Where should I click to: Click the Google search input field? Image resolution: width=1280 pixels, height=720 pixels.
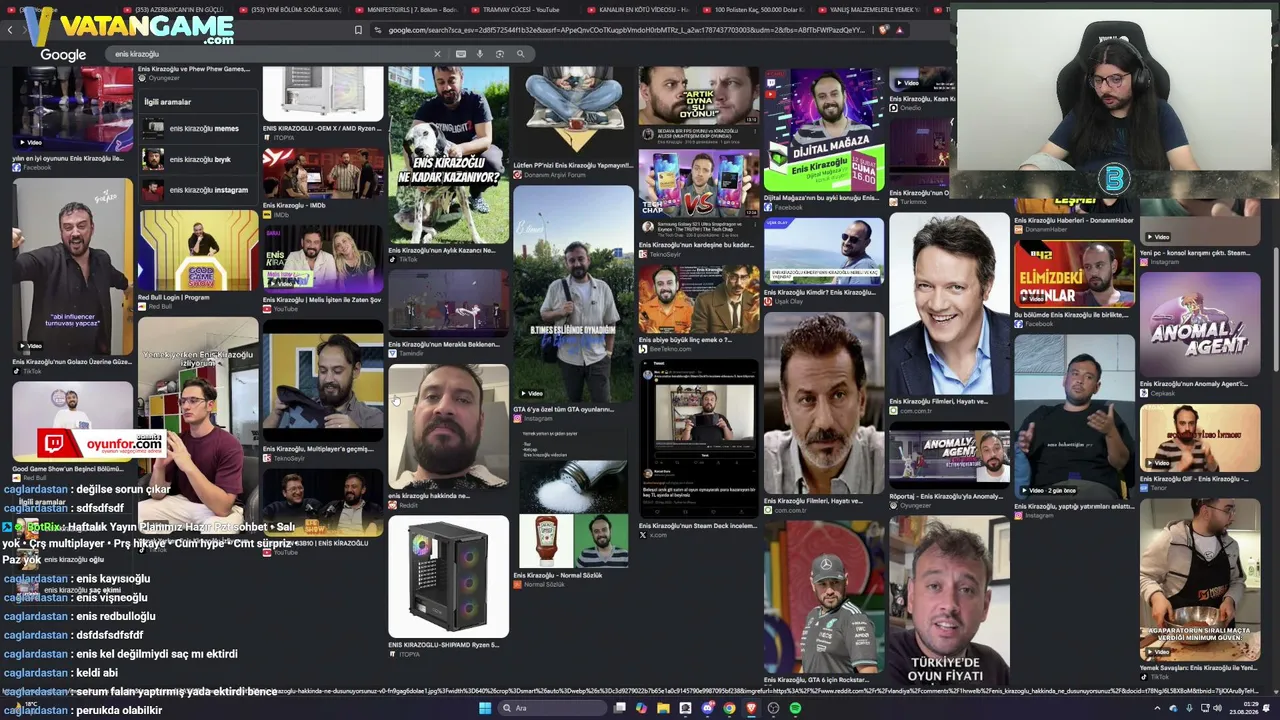pyautogui.click(x=270, y=54)
